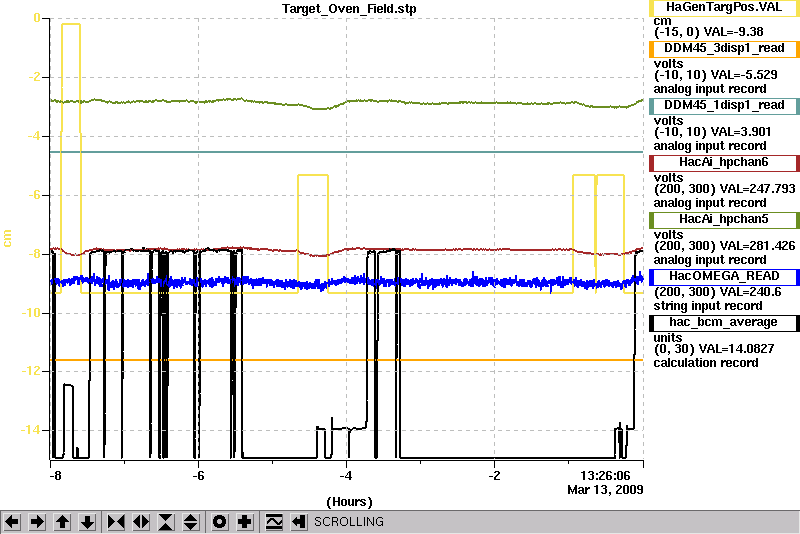Click the -8 tick label on the x-axis
This screenshot has width=800, height=534.
(x=55, y=476)
